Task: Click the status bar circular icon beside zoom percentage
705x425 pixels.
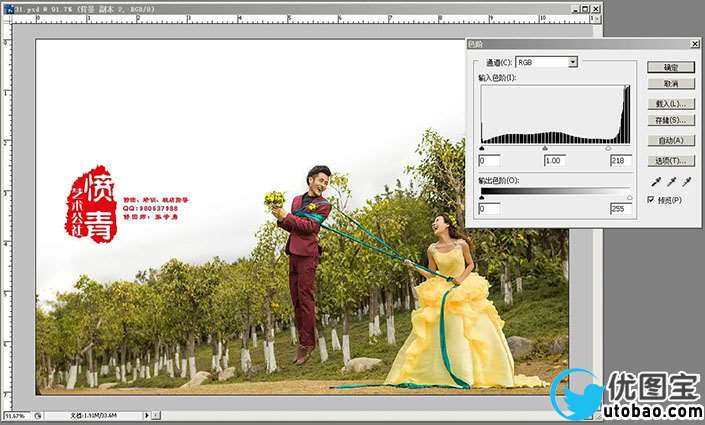Action: click(38, 416)
